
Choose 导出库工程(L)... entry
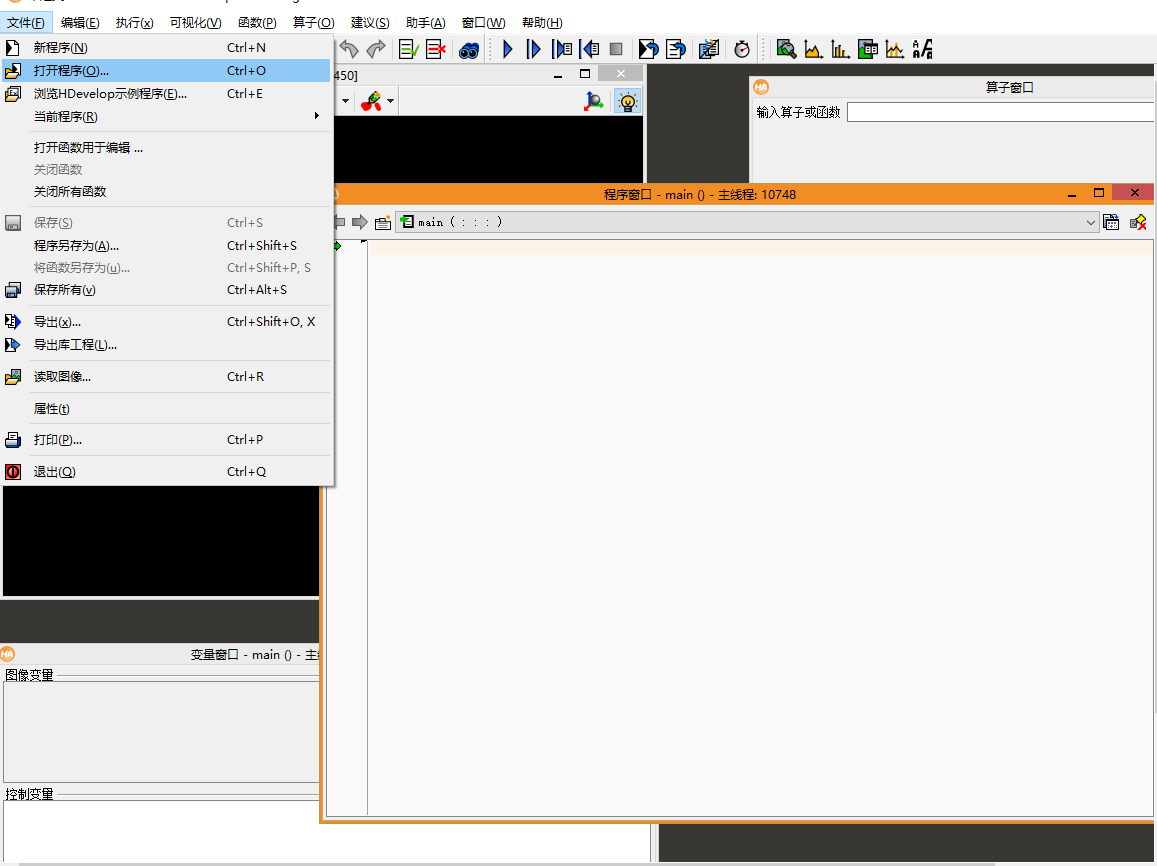166,344
